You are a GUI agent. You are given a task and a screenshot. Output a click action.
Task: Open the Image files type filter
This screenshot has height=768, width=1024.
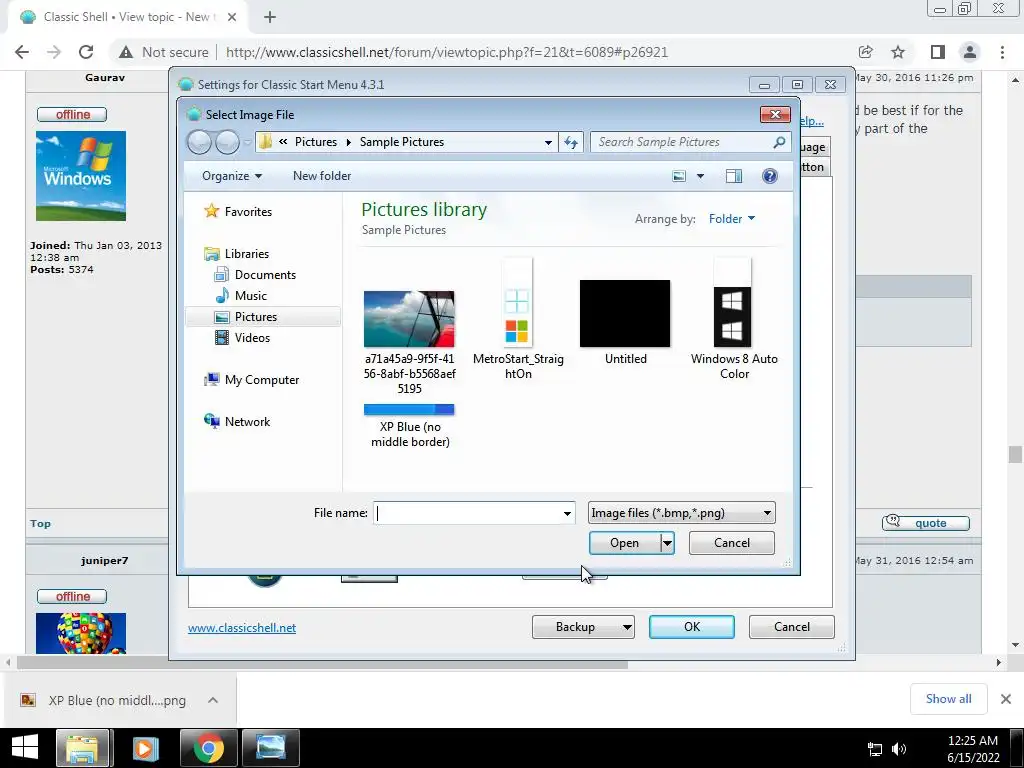point(681,513)
